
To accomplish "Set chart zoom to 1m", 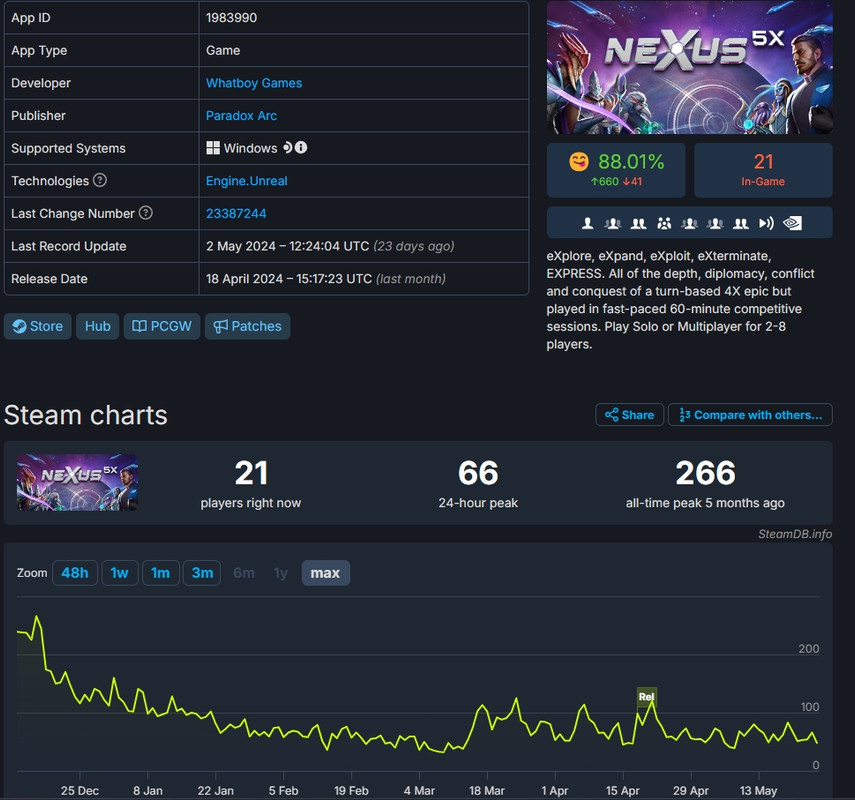I will pyautogui.click(x=160, y=573).
